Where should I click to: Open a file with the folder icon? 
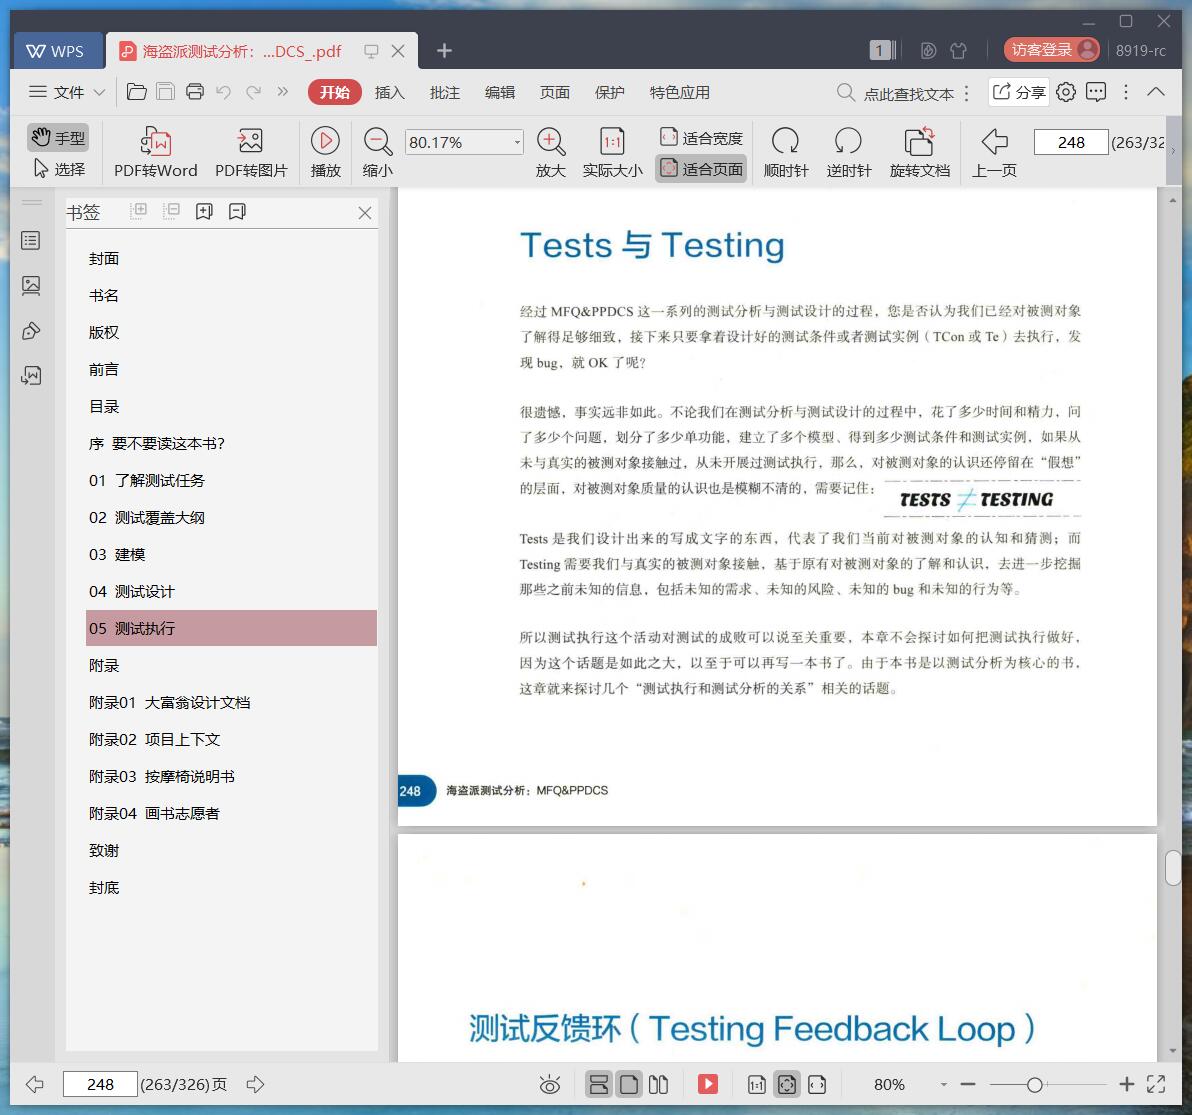pos(137,92)
